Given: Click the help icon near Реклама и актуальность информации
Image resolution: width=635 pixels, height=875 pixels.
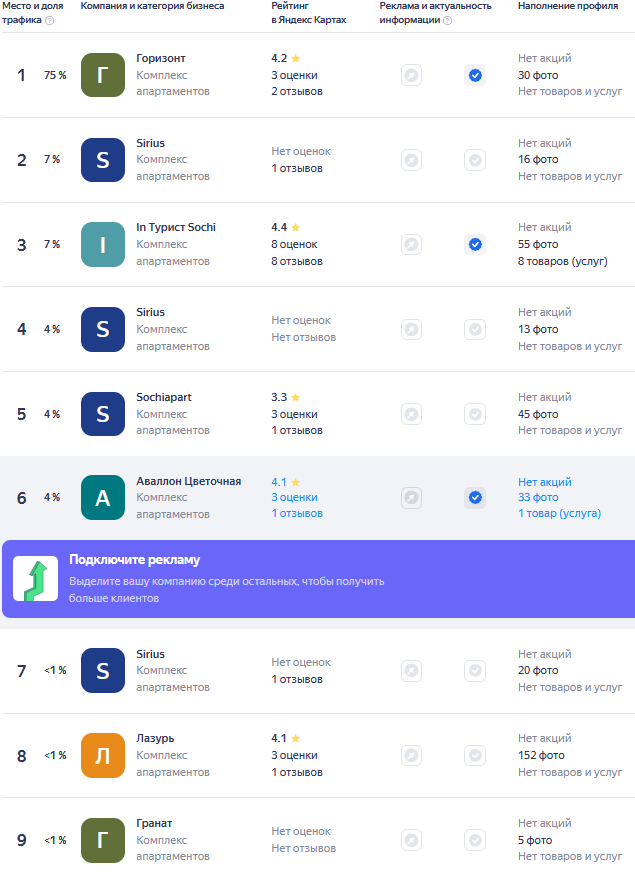Looking at the screenshot, I should (448, 21).
